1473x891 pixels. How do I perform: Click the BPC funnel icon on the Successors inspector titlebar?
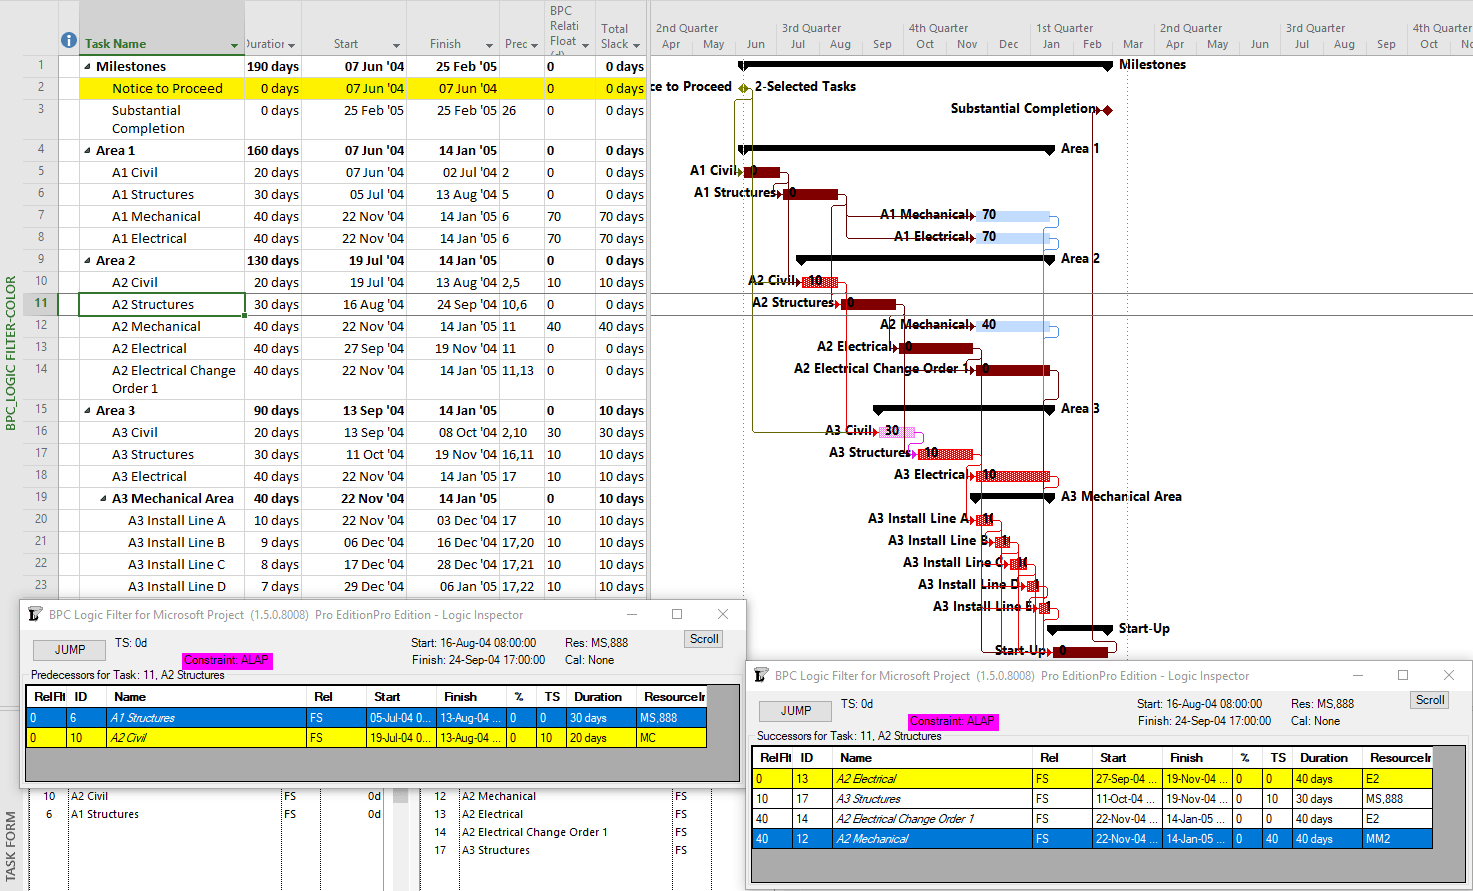click(x=762, y=675)
